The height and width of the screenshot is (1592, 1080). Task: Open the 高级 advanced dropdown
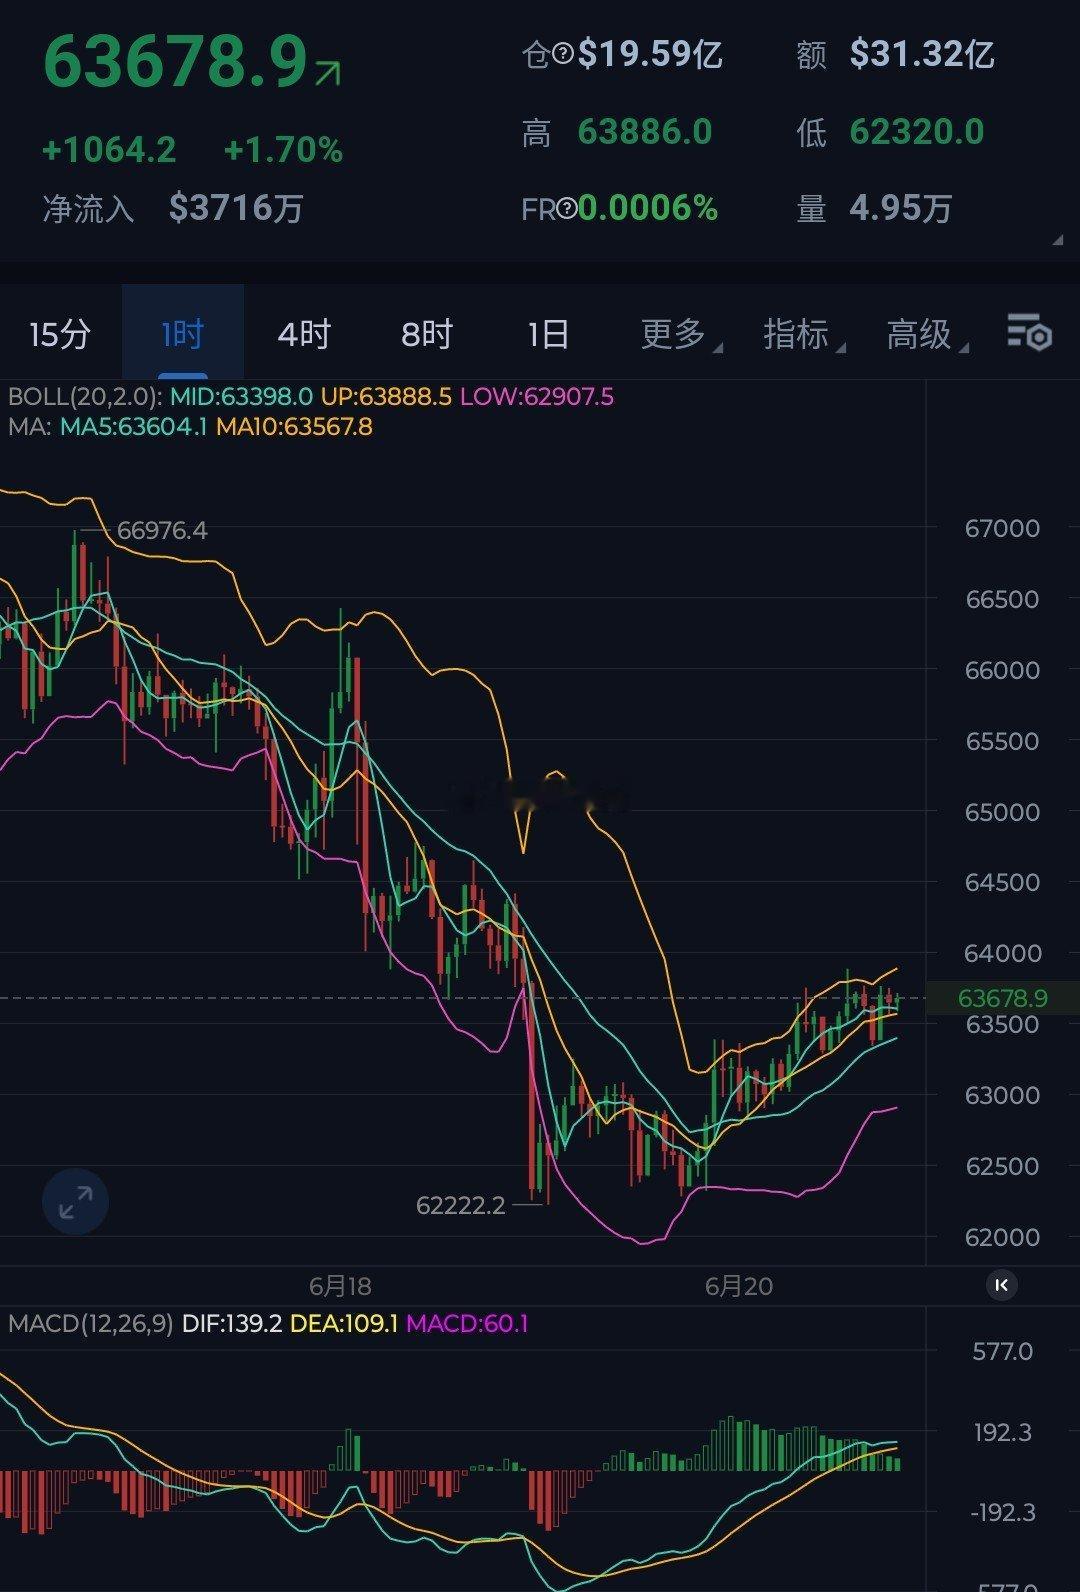(x=927, y=334)
